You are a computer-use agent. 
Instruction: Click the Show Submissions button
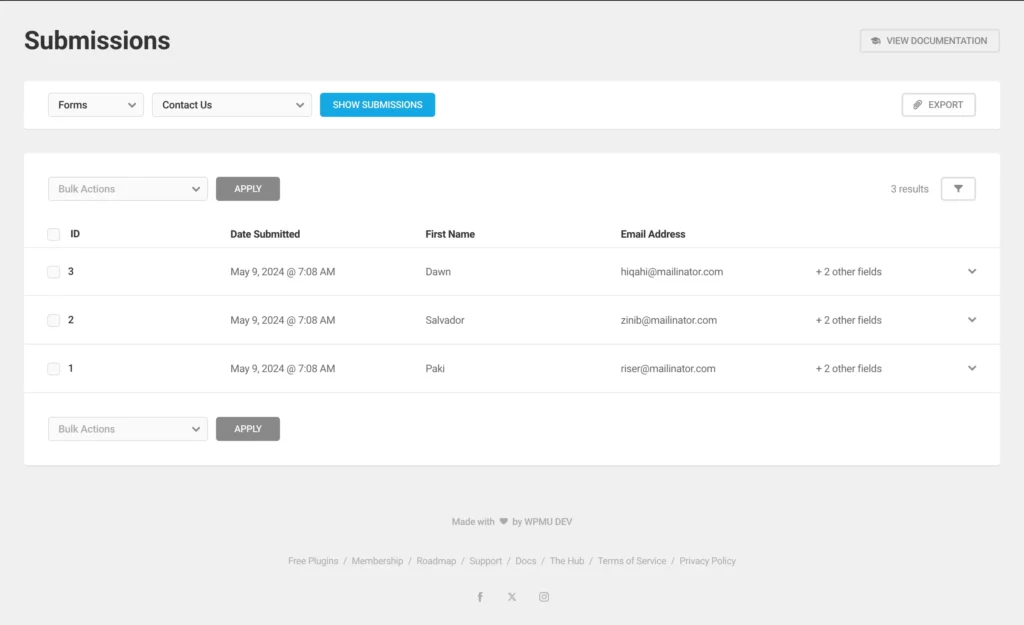377,104
